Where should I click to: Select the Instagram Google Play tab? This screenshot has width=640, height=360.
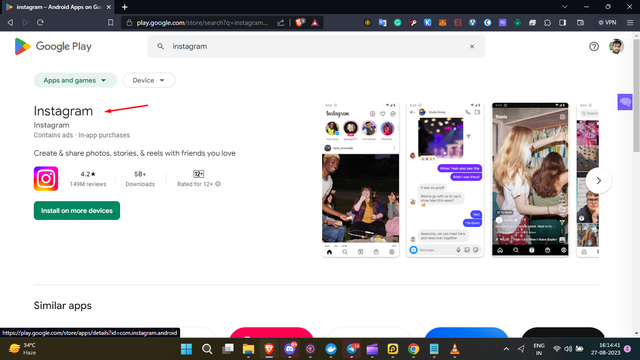58,7
